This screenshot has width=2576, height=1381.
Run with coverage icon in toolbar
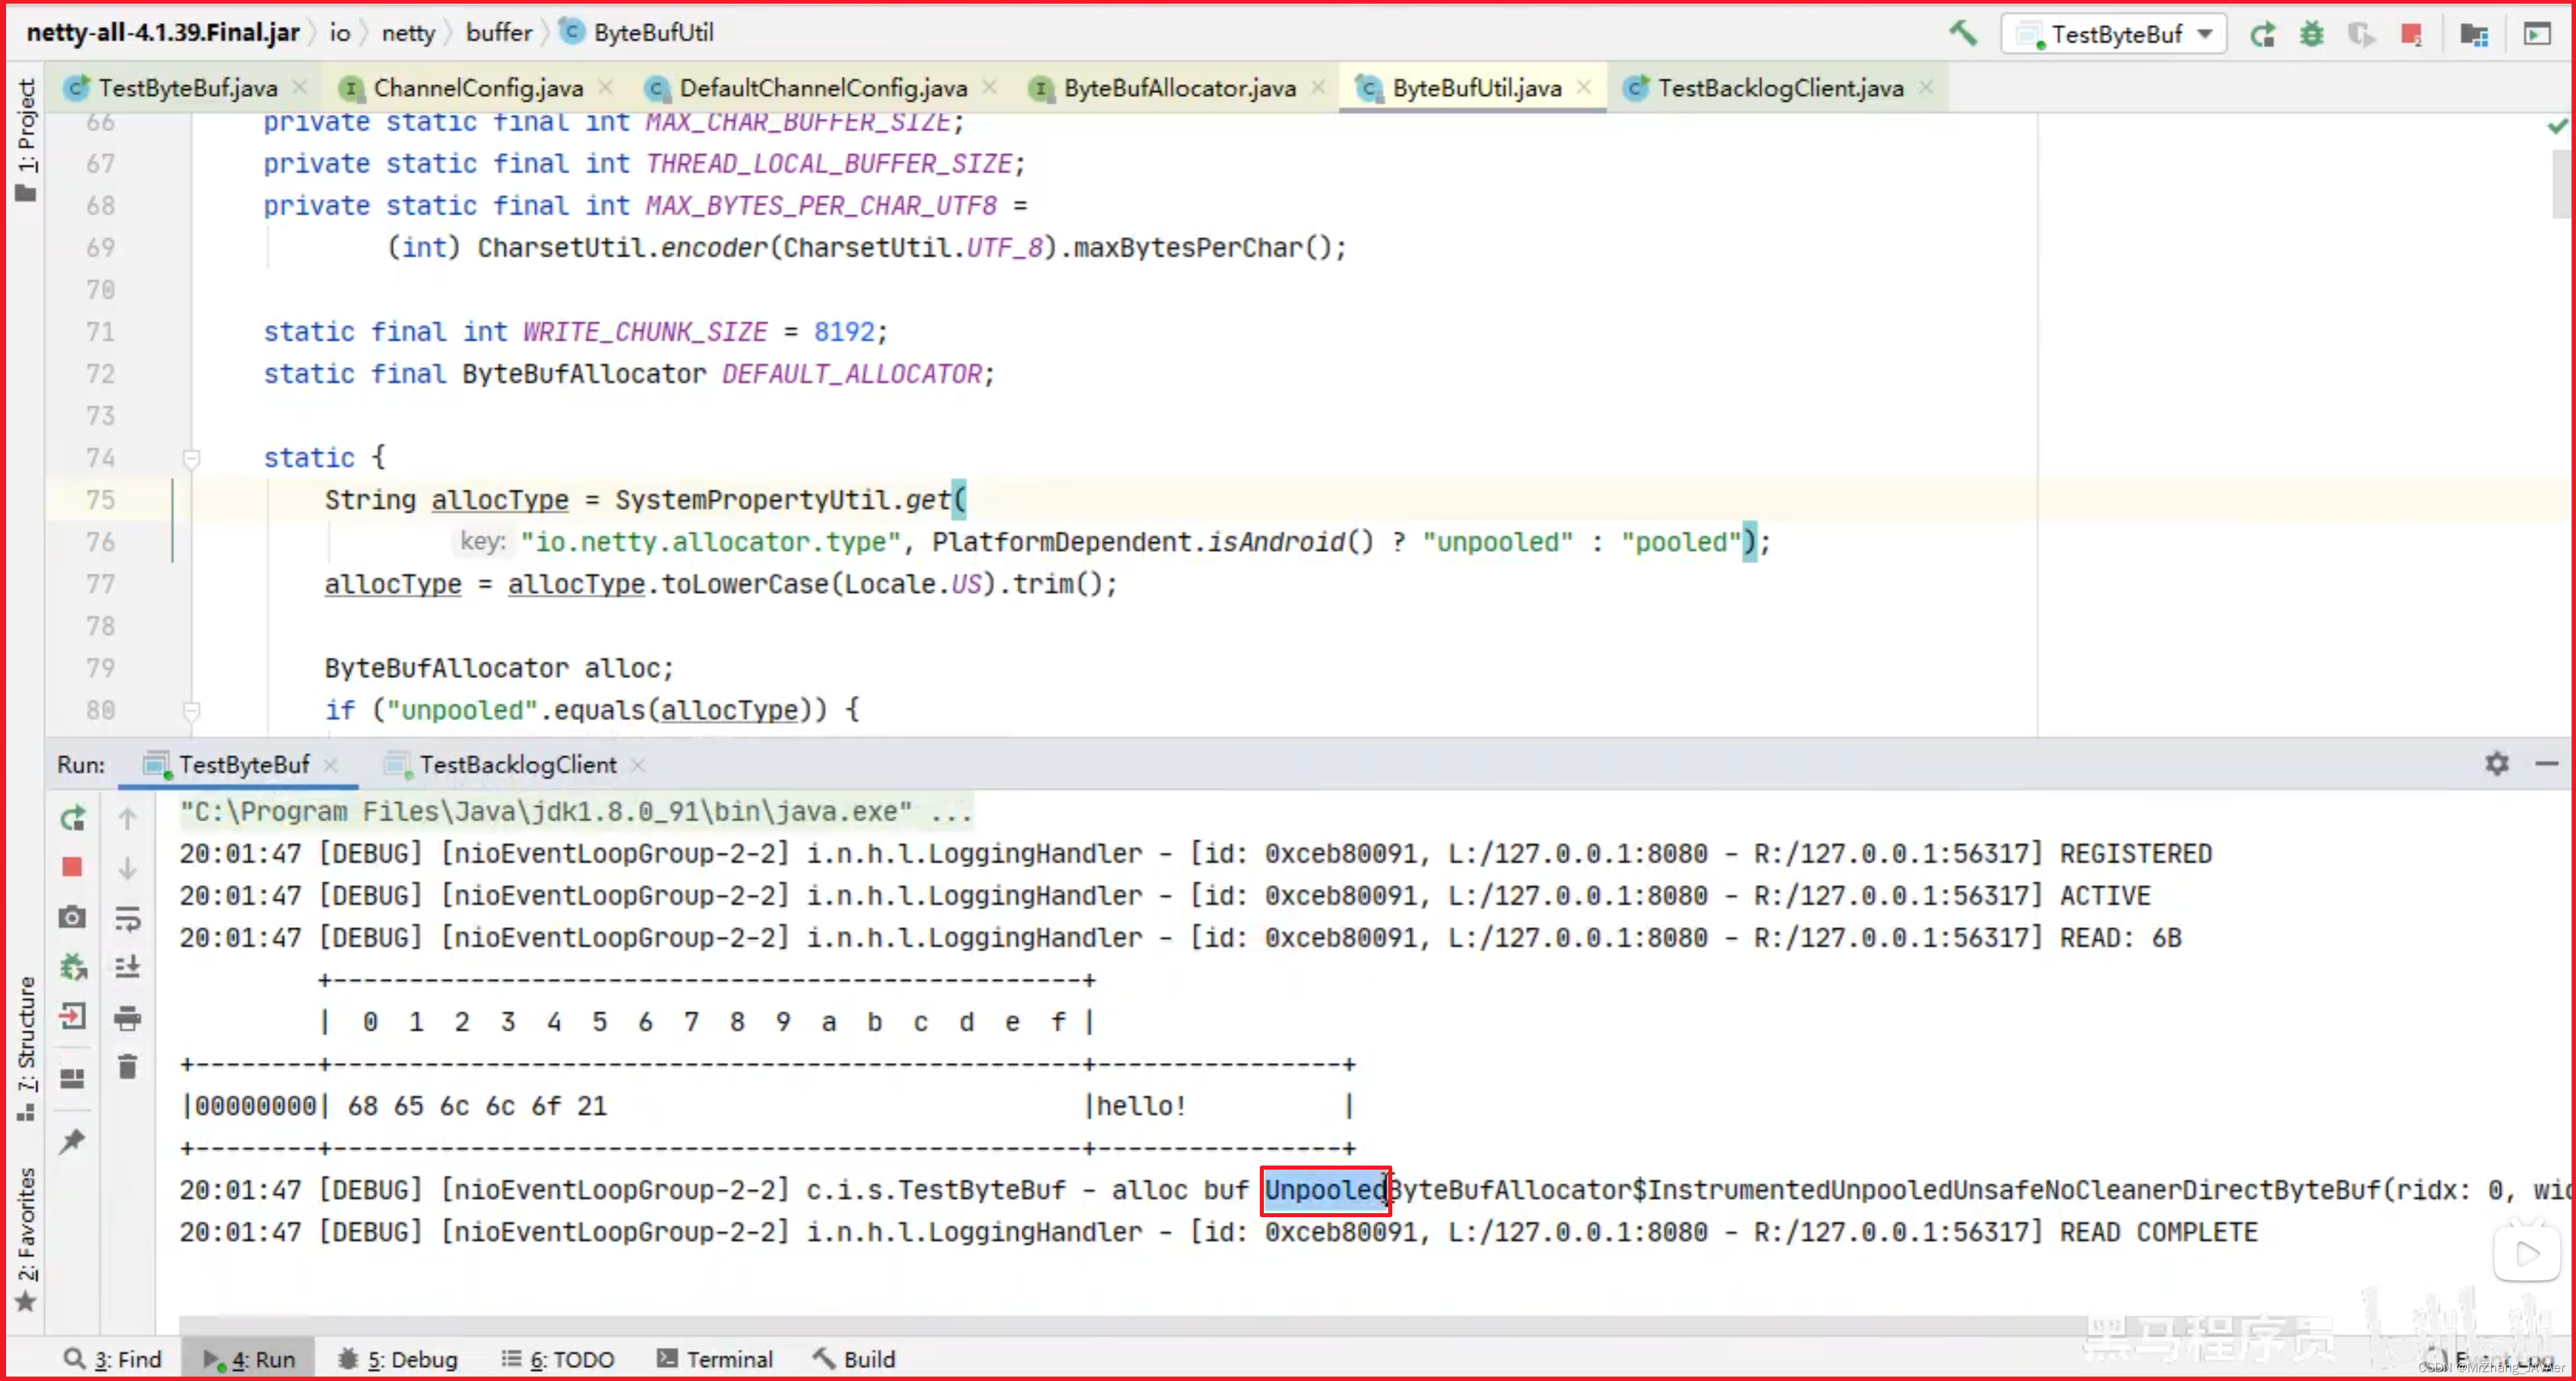point(2361,35)
